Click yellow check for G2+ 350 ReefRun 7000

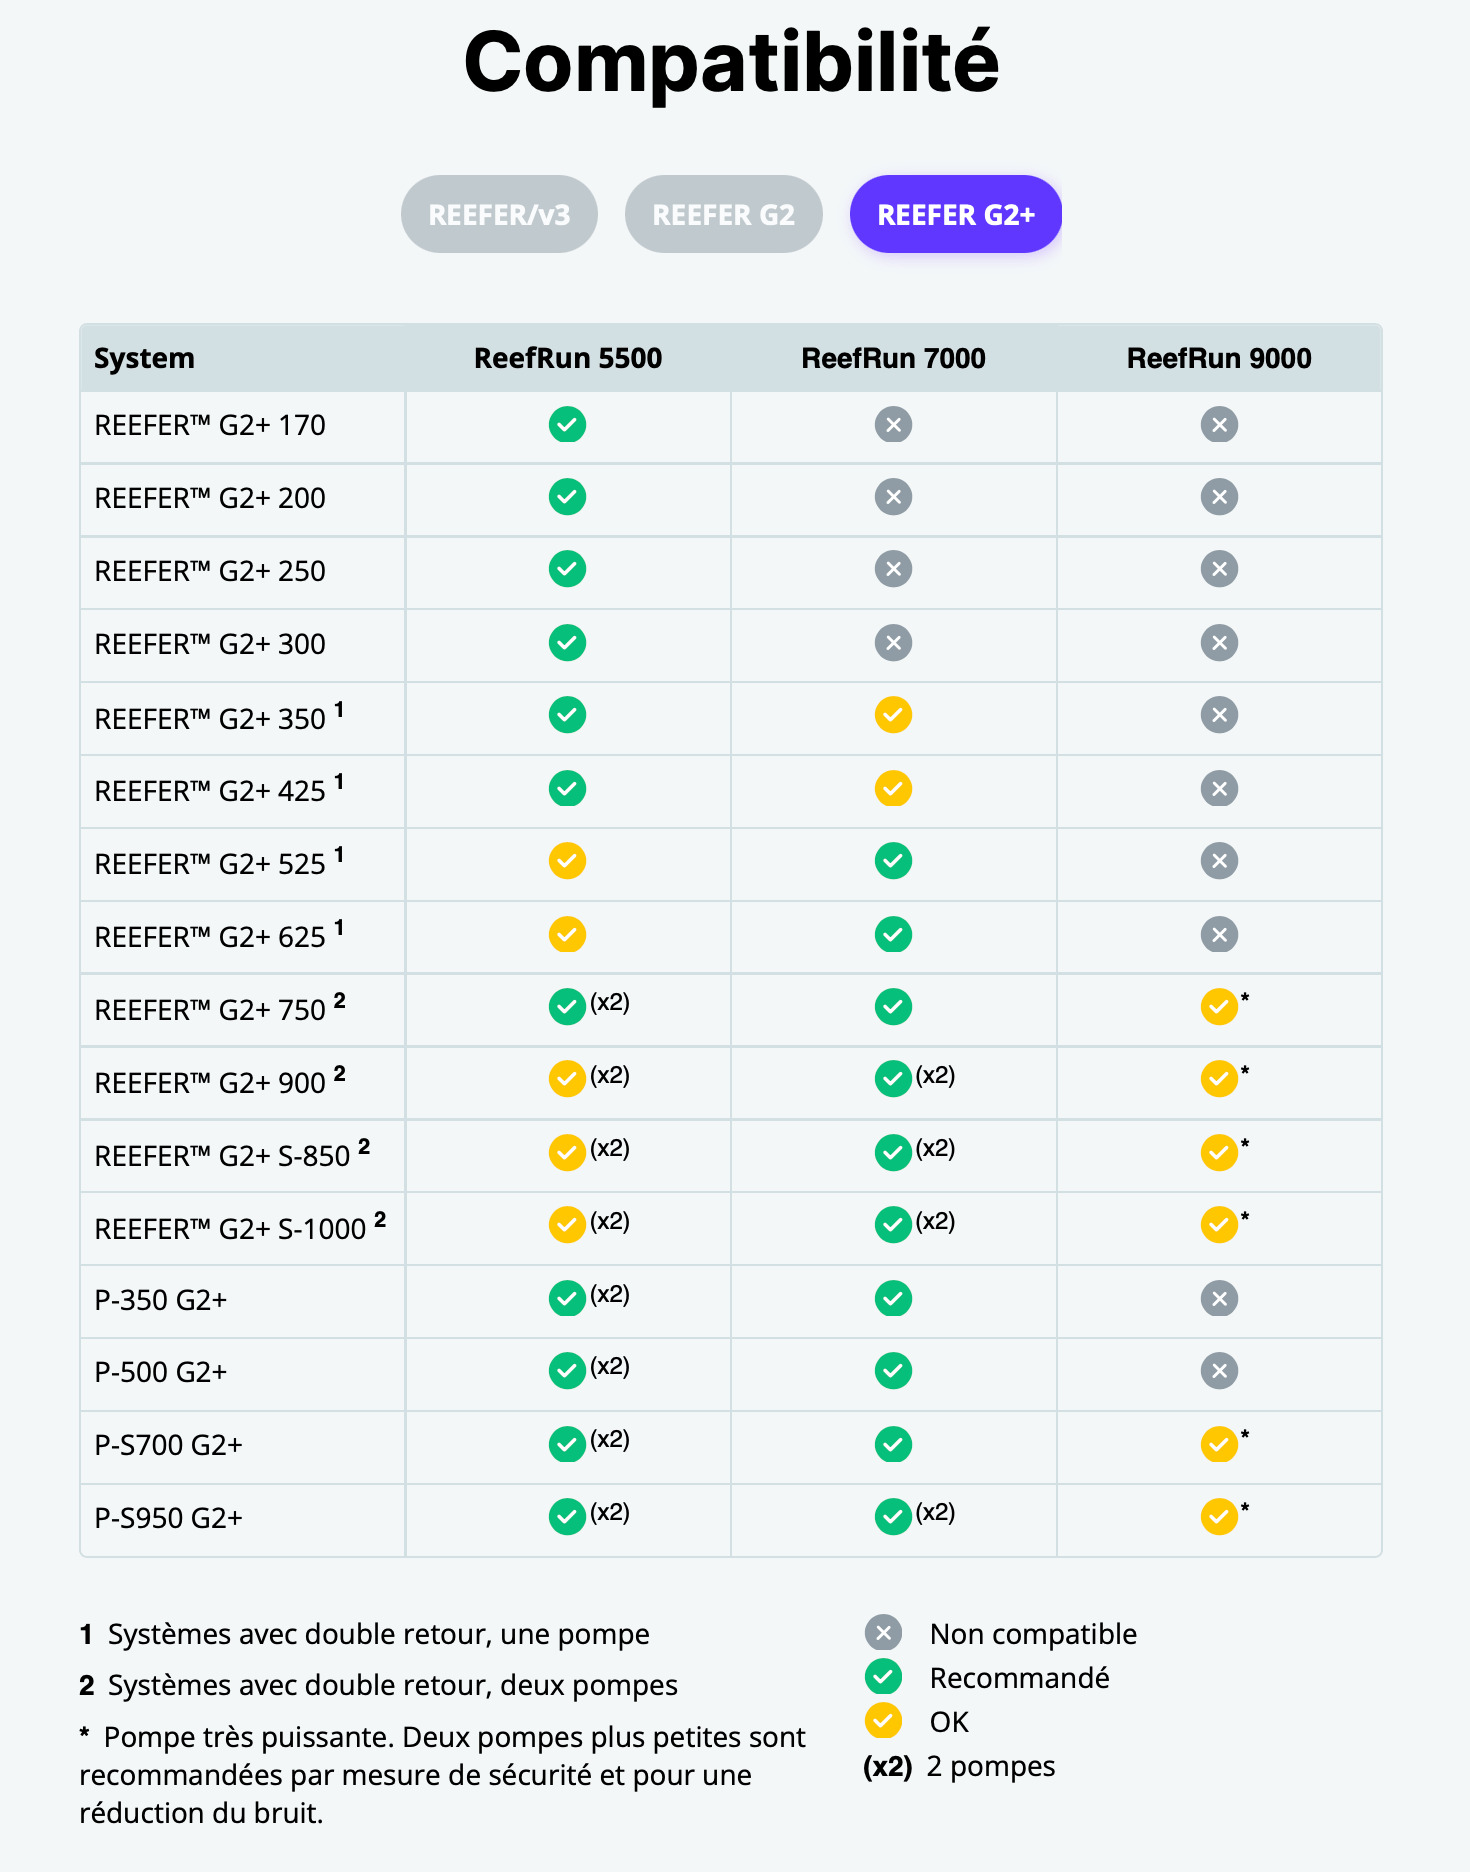tap(893, 715)
